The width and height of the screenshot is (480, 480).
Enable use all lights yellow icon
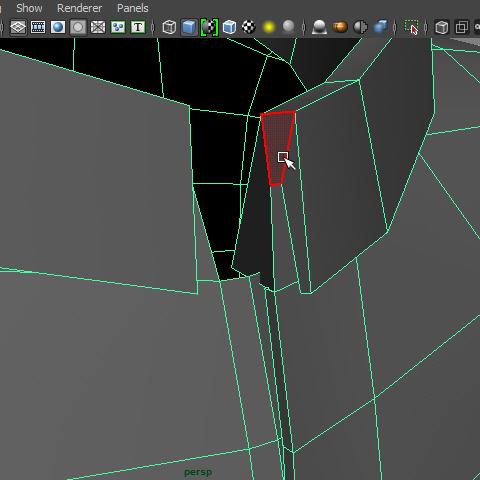click(x=269, y=27)
